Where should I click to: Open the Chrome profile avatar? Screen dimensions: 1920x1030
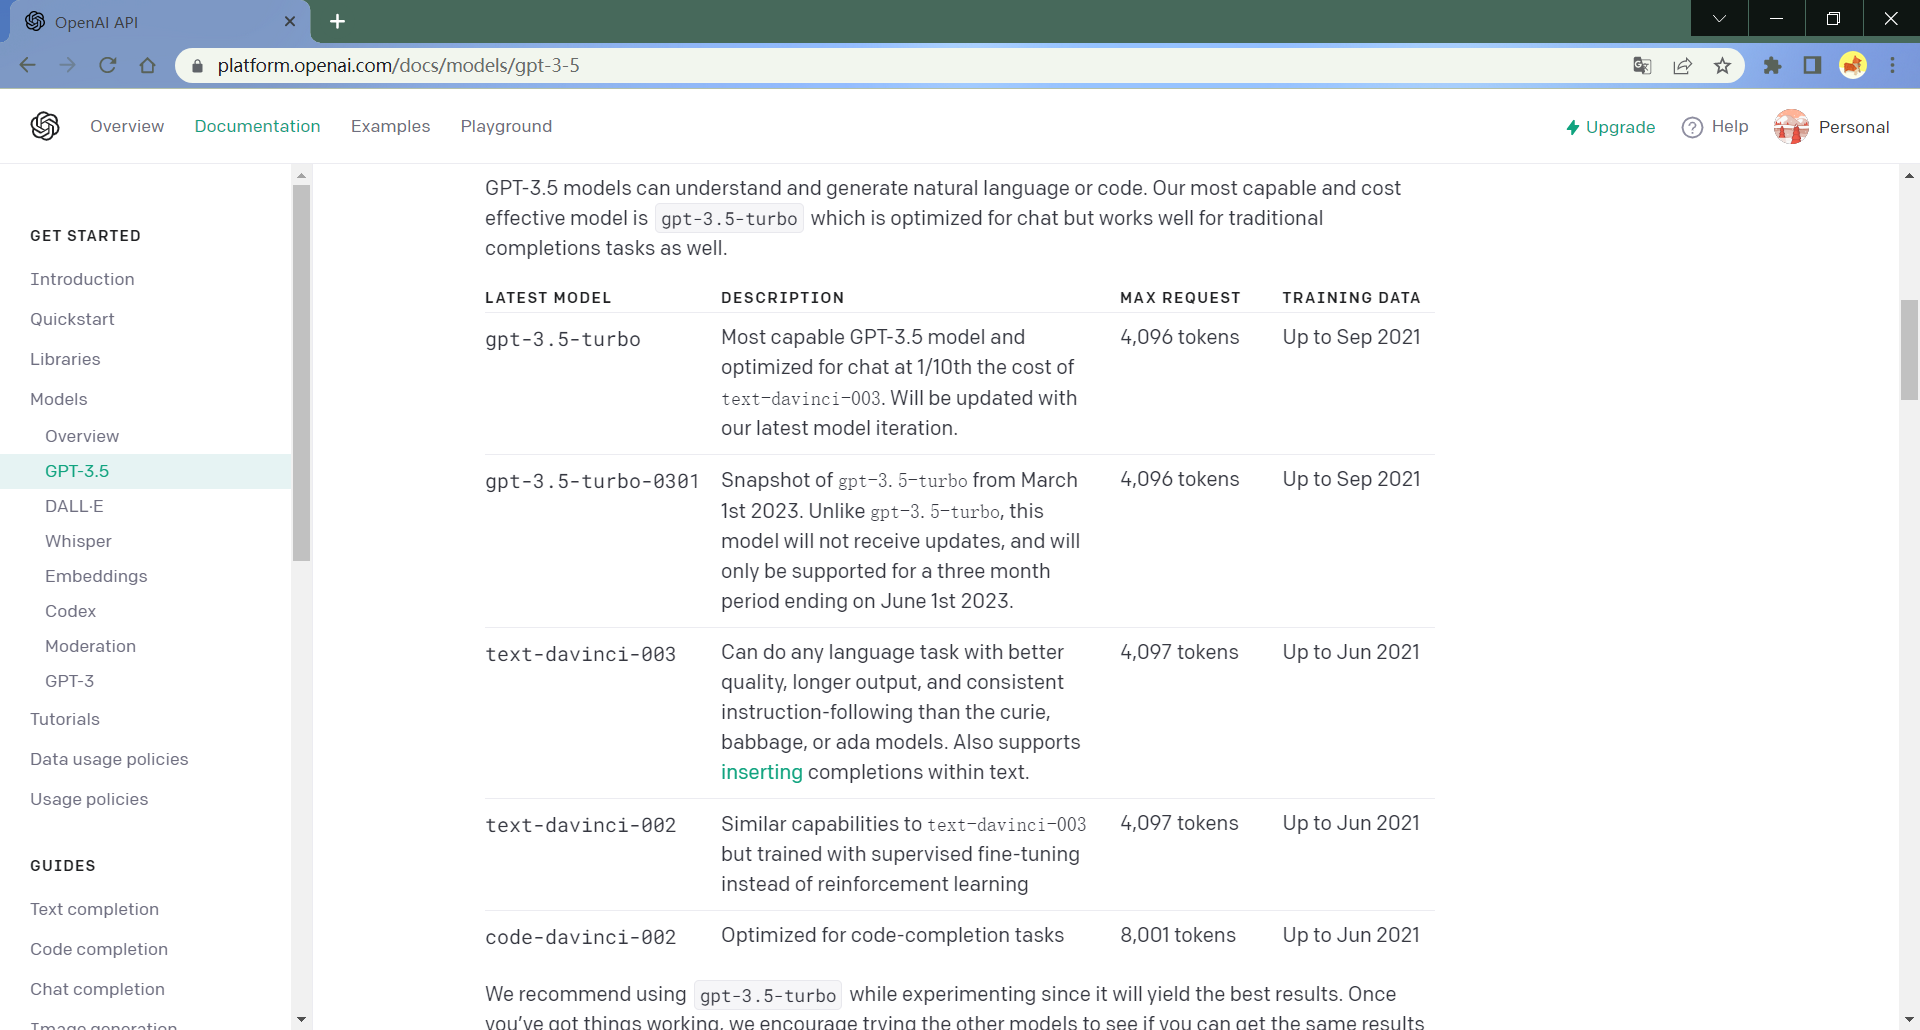(1853, 65)
